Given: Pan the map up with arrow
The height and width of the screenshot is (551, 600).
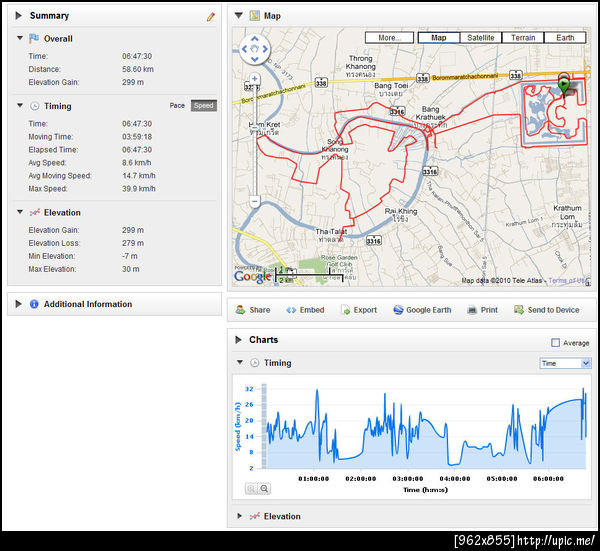Looking at the screenshot, I should (255, 39).
